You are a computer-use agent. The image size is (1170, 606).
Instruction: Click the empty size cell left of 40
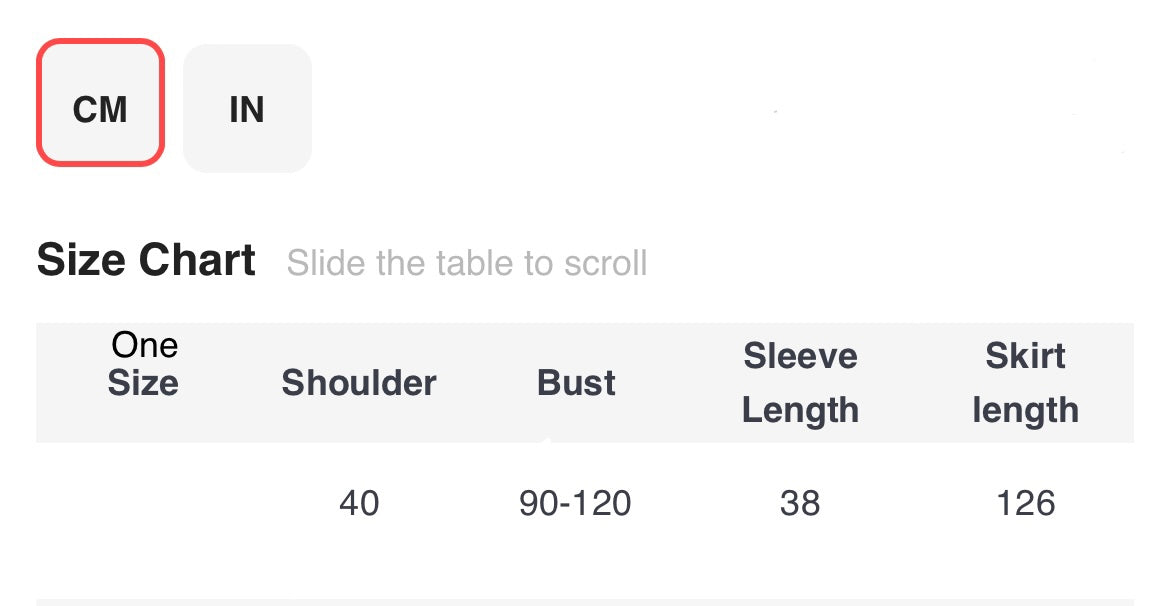[143, 503]
